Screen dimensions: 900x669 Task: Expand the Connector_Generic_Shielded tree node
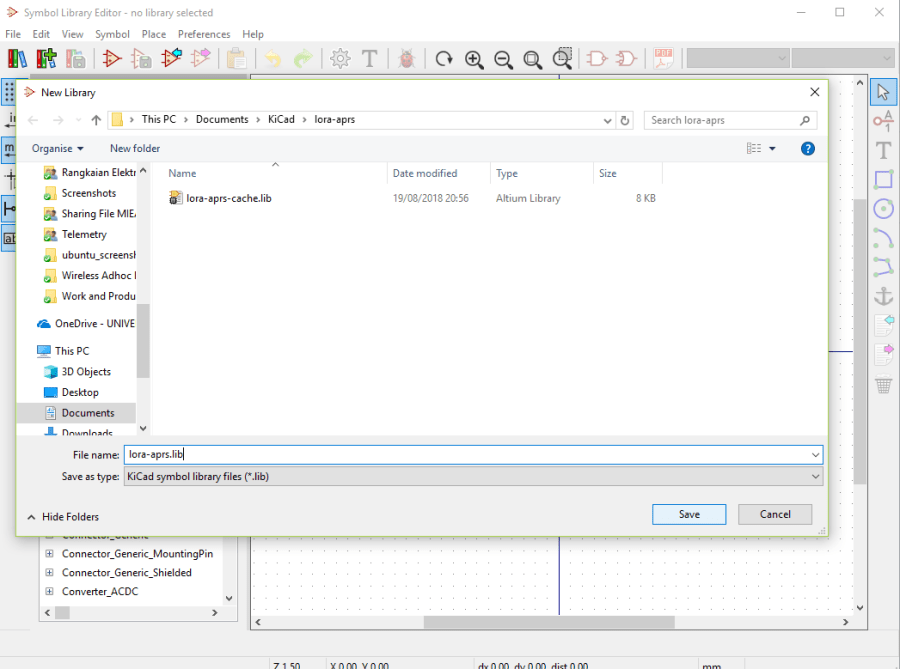(49, 573)
